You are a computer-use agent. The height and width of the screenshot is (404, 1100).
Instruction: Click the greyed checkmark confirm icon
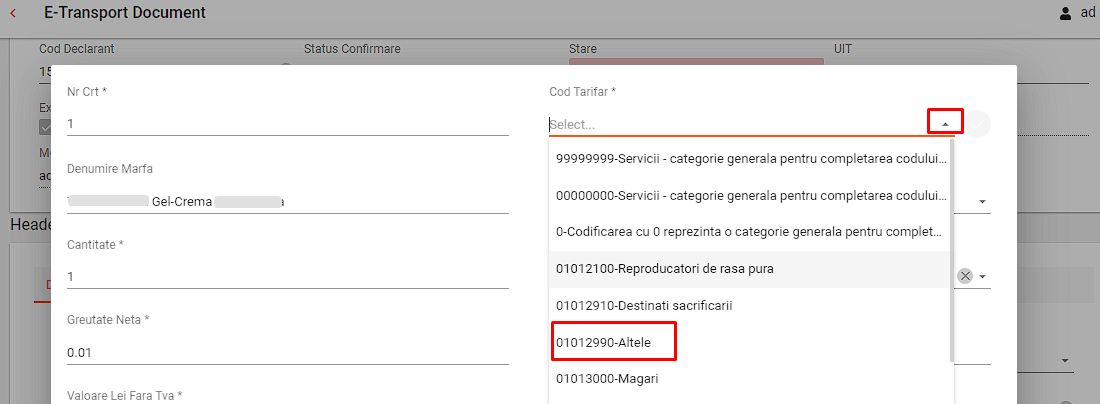pos(978,123)
